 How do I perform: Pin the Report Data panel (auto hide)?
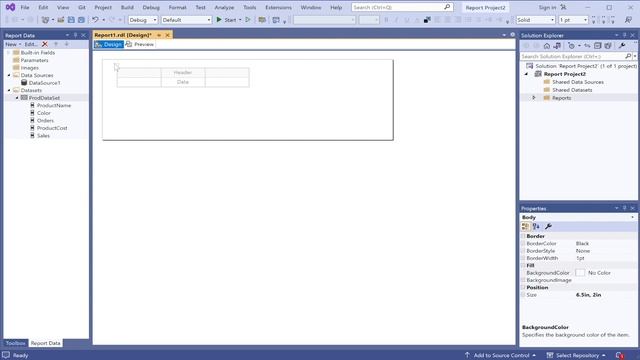(76, 35)
